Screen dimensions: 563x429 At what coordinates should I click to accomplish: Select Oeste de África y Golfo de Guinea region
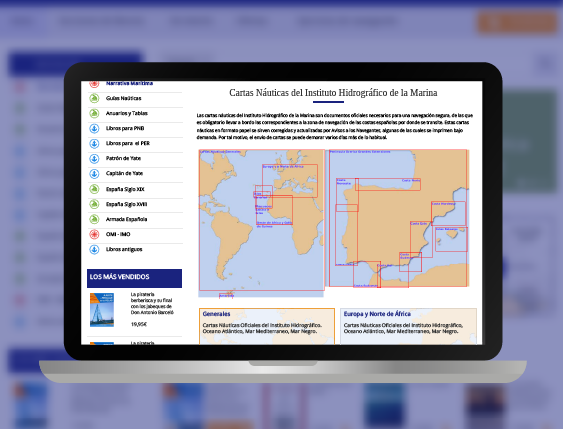pyautogui.click(x=274, y=210)
